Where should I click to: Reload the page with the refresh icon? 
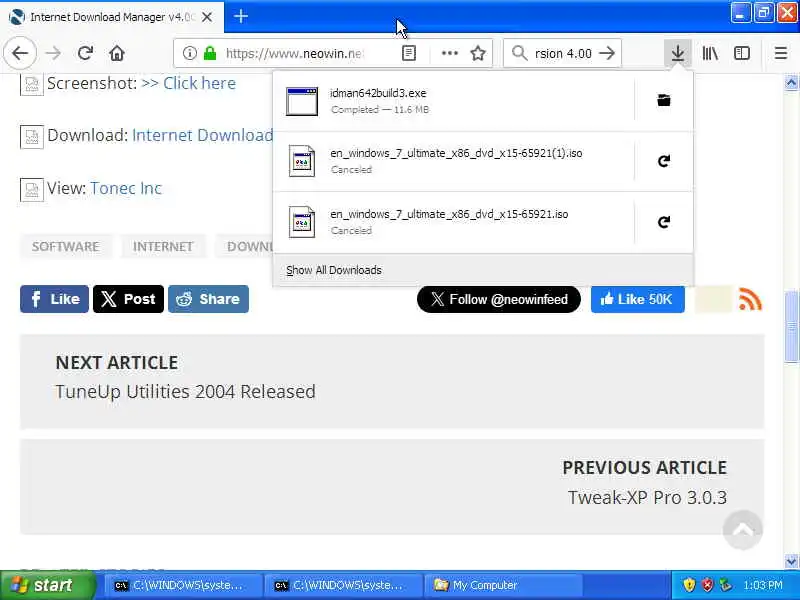click(85, 53)
